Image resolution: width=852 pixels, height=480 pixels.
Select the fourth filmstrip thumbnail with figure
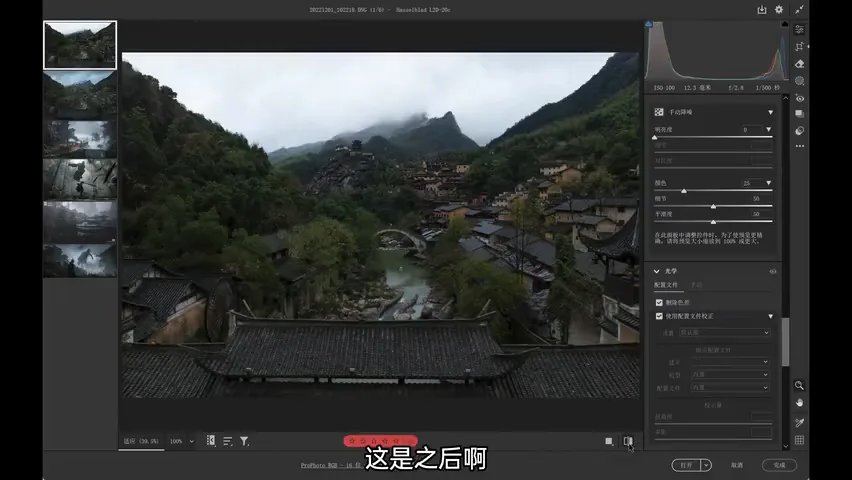80,179
